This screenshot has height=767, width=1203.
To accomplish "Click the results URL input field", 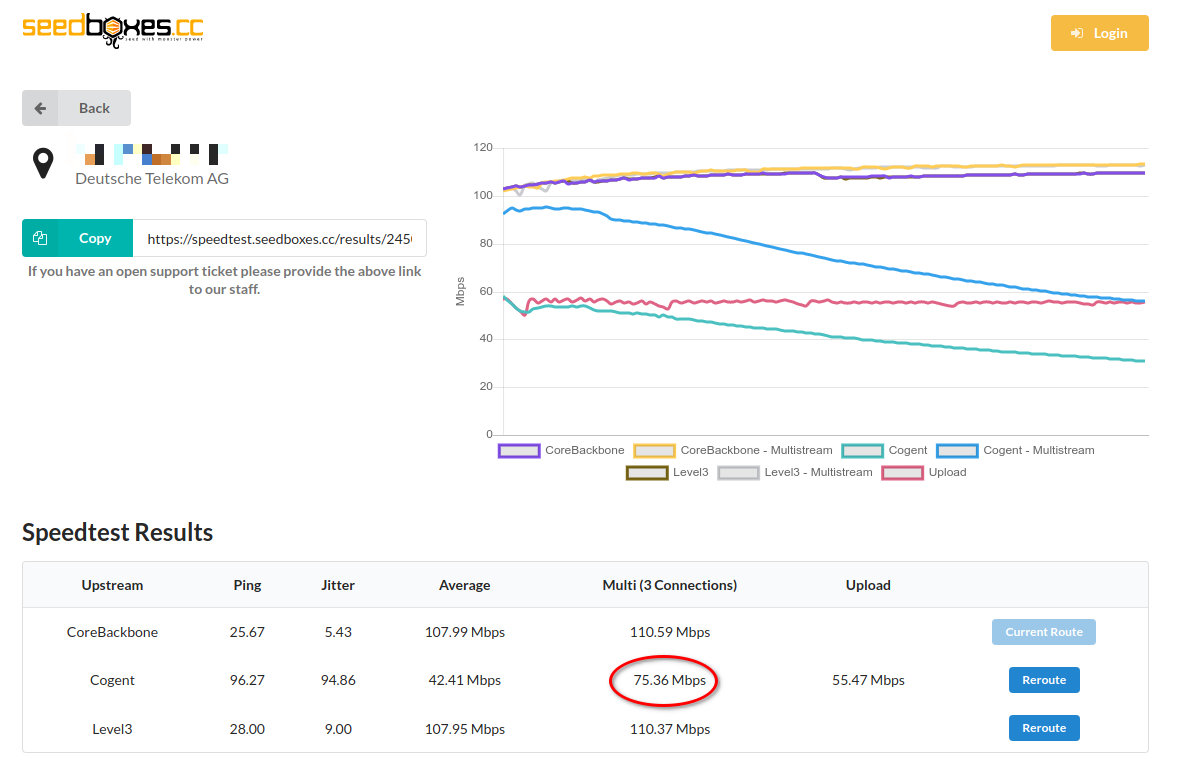I will coord(279,239).
